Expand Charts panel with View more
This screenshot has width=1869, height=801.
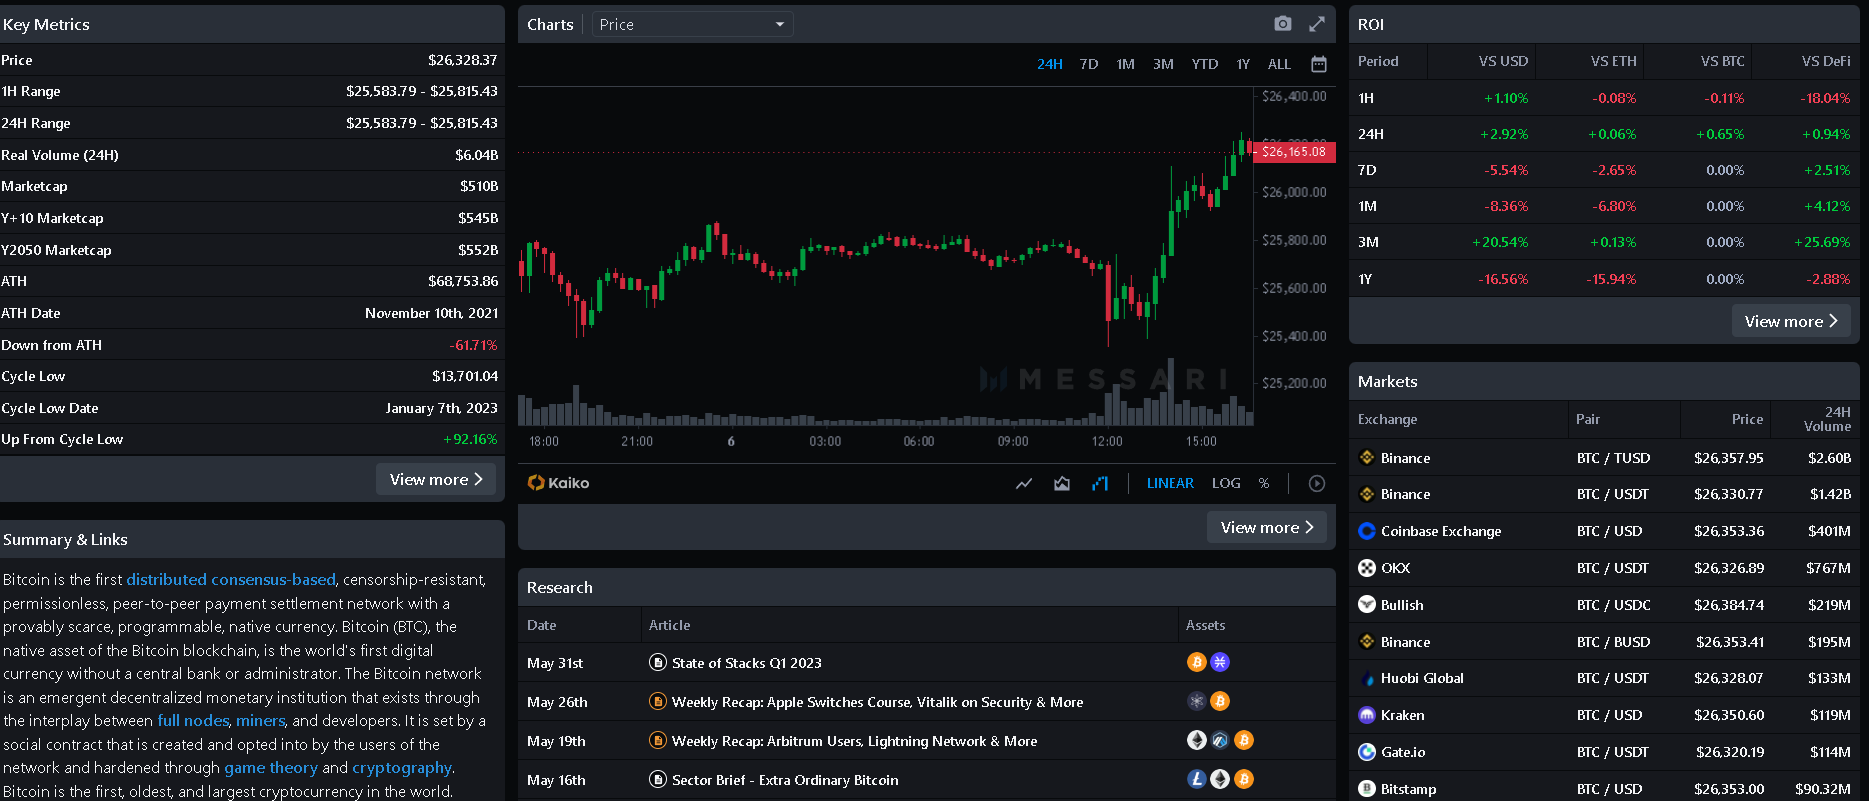click(1267, 527)
